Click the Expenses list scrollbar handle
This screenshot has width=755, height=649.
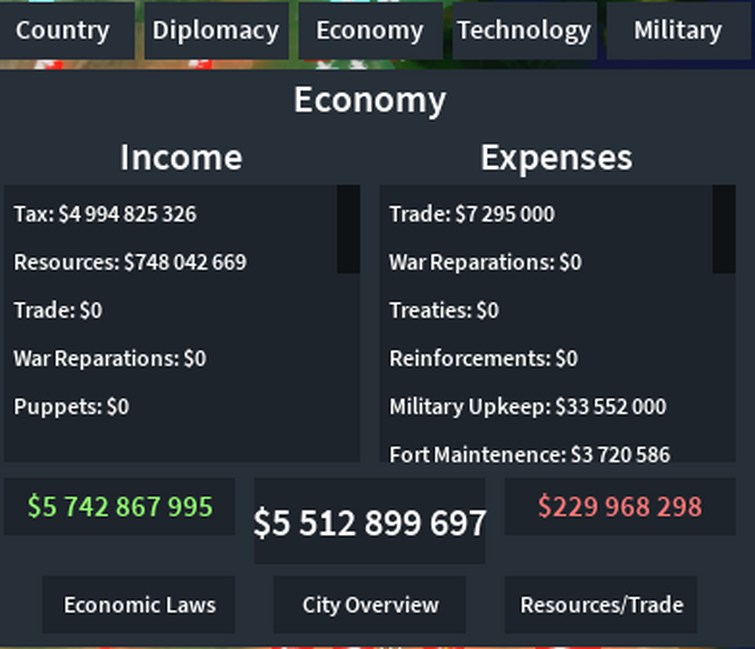723,229
